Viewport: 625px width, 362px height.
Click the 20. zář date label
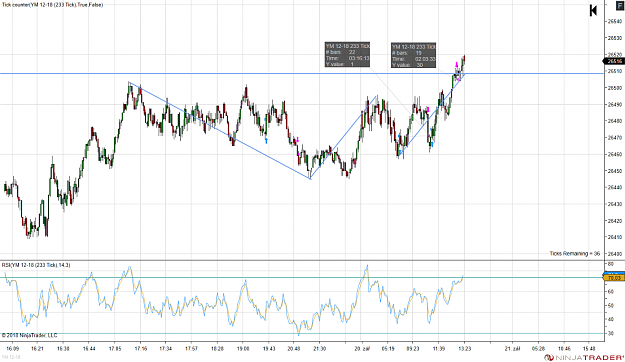tap(362, 348)
